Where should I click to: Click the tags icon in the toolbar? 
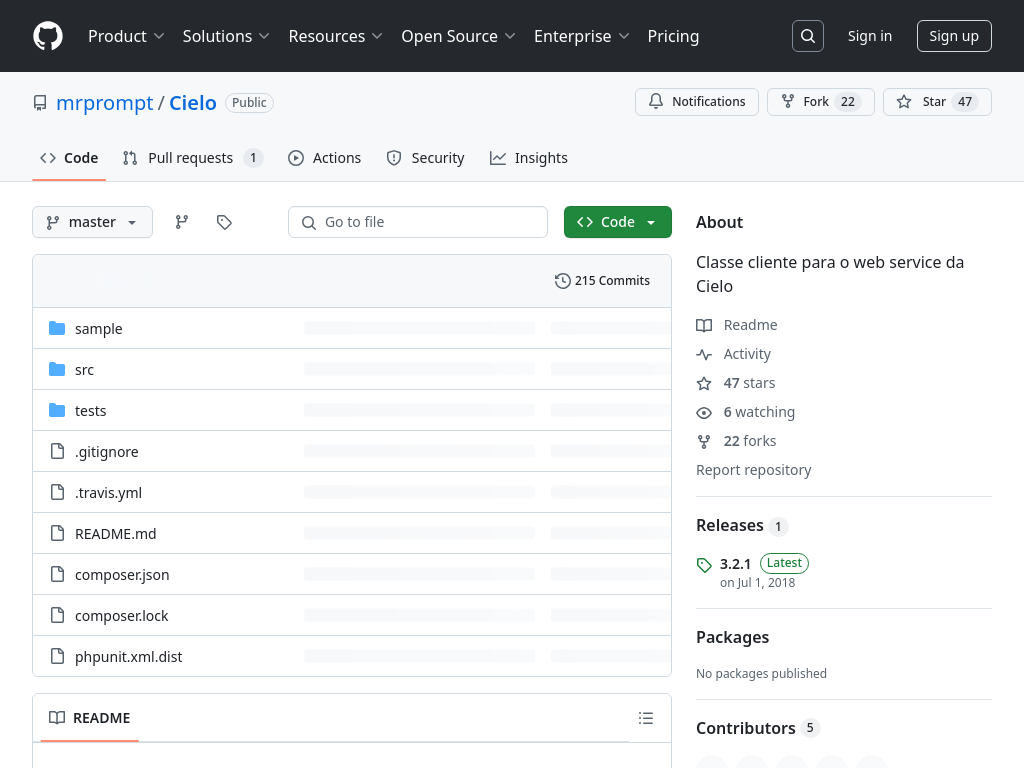tap(224, 222)
